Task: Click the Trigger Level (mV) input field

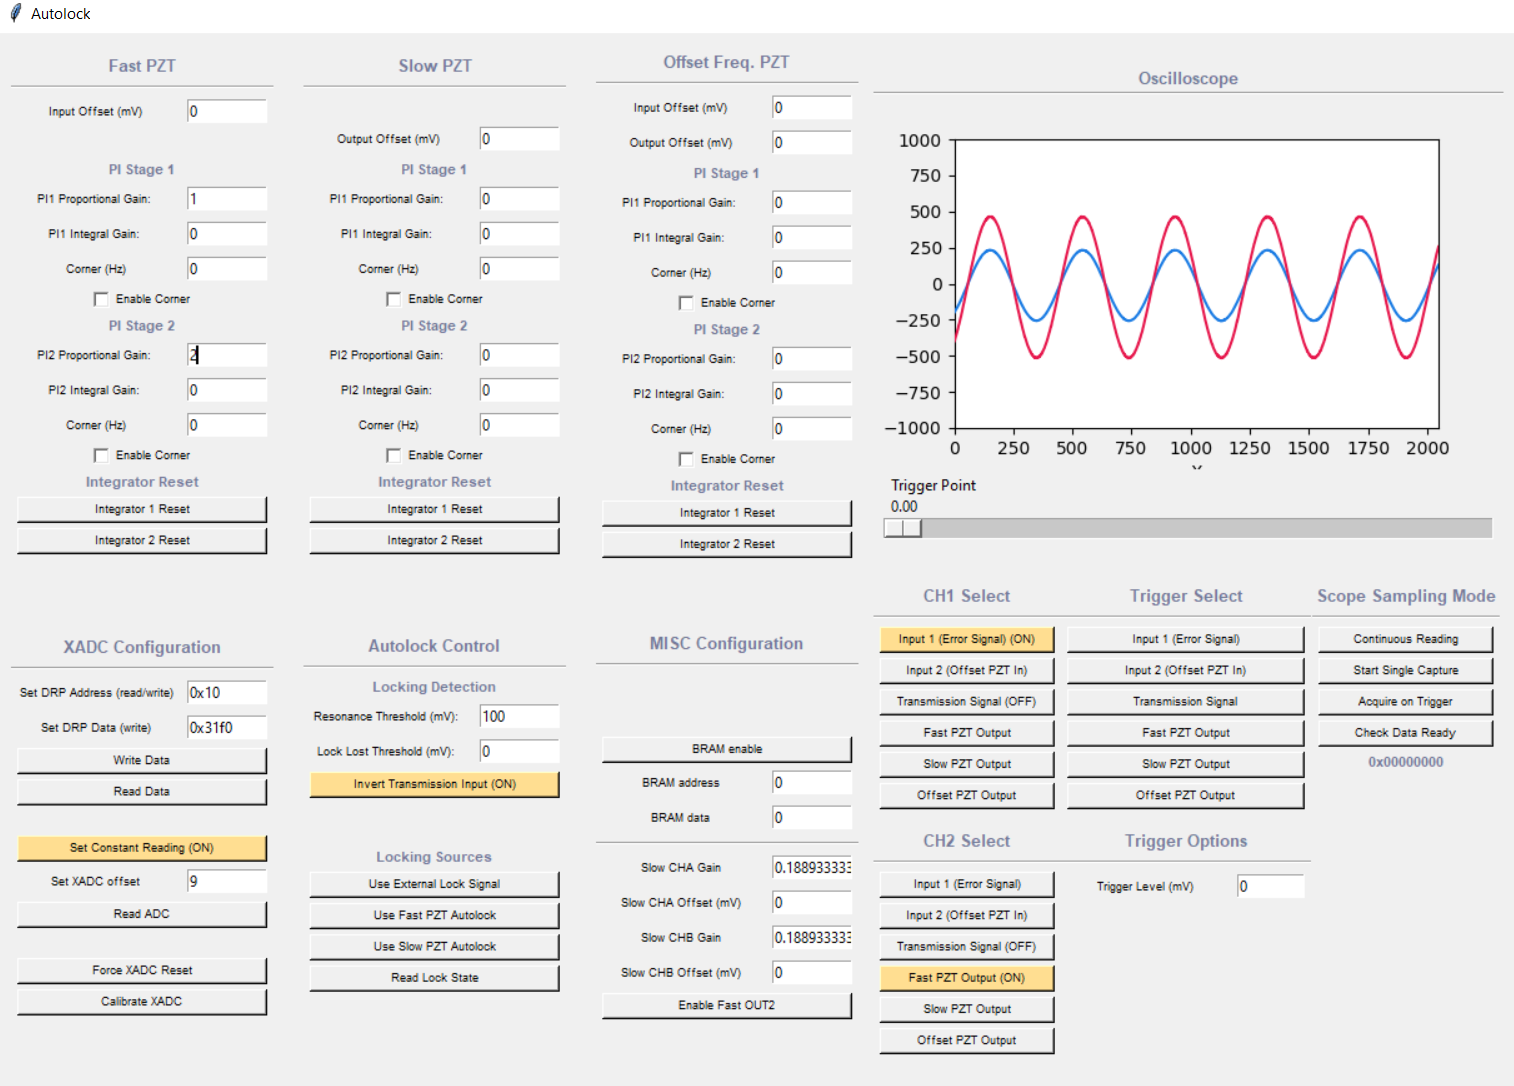Action: point(1270,886)
